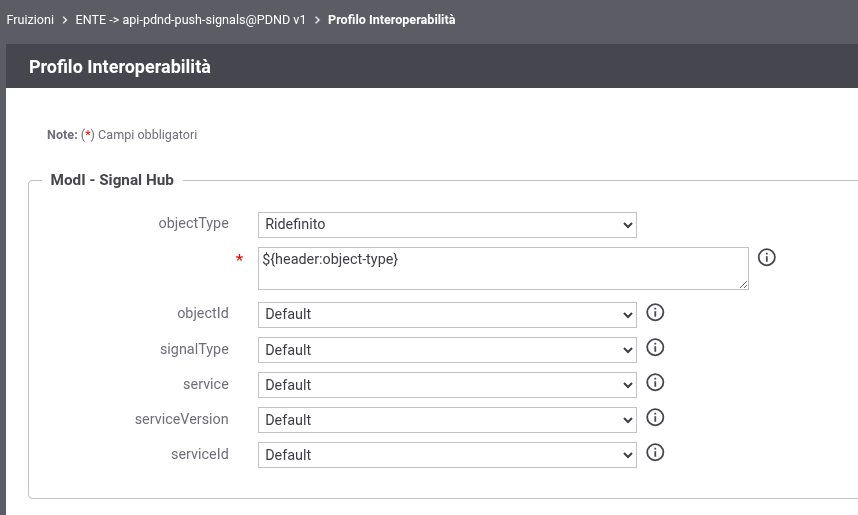Image resolution: width=858 pixels, height=515 pixels.
Task: Click chevron before Profilo Interoperabilità breadcrumb
Action: 317,20
